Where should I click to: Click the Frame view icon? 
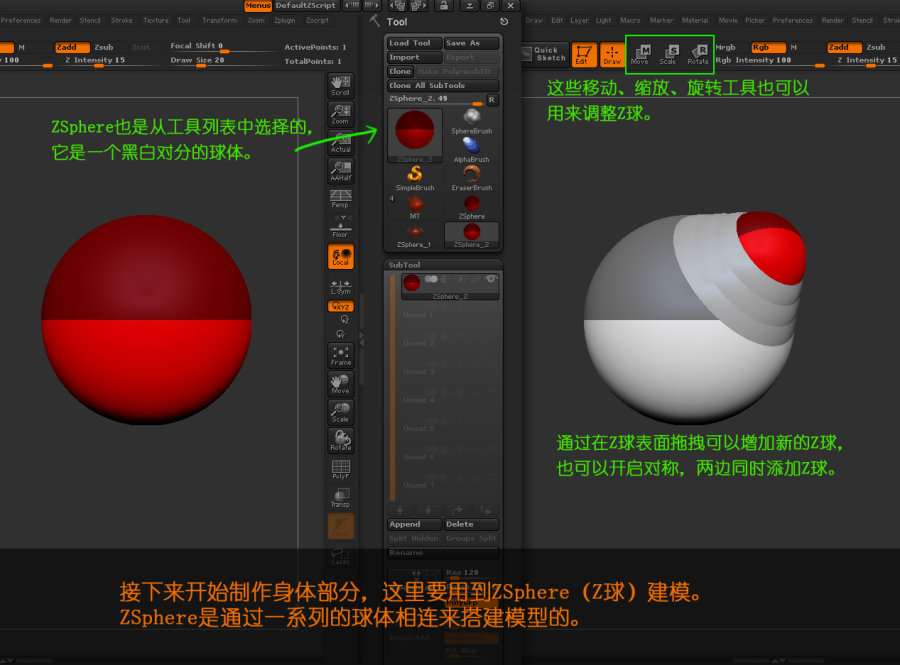340,356
